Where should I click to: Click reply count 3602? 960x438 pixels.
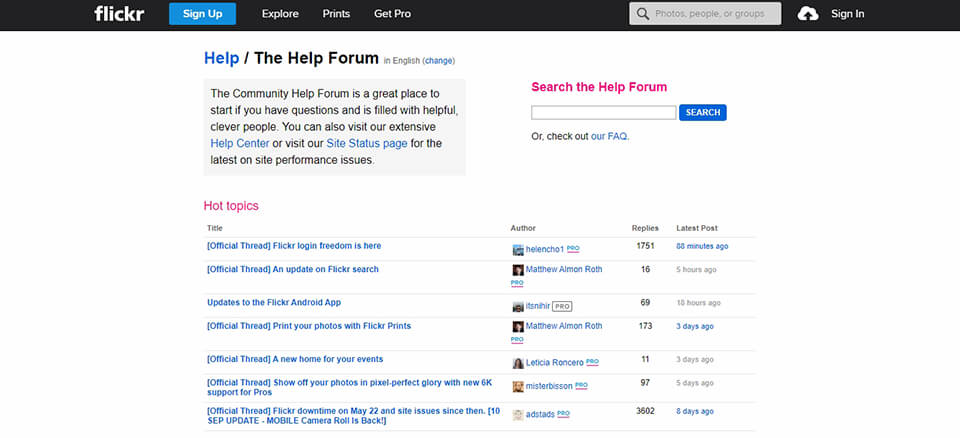[645, 411]
